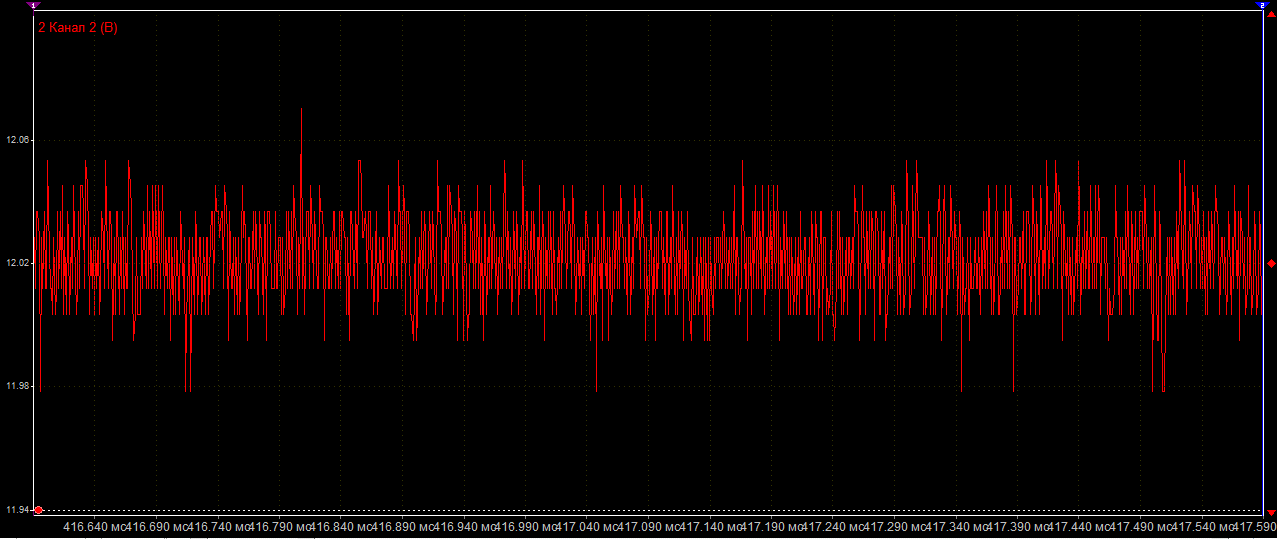Image resolution: width=1277 pixels, height=539 pixels.
Task: Click the white dashed line at 11.94
Action: coord(650,510)
